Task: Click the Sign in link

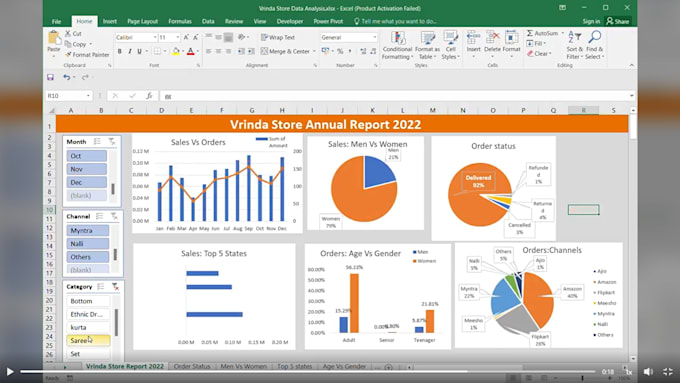Action: click(x=591, y=21)
